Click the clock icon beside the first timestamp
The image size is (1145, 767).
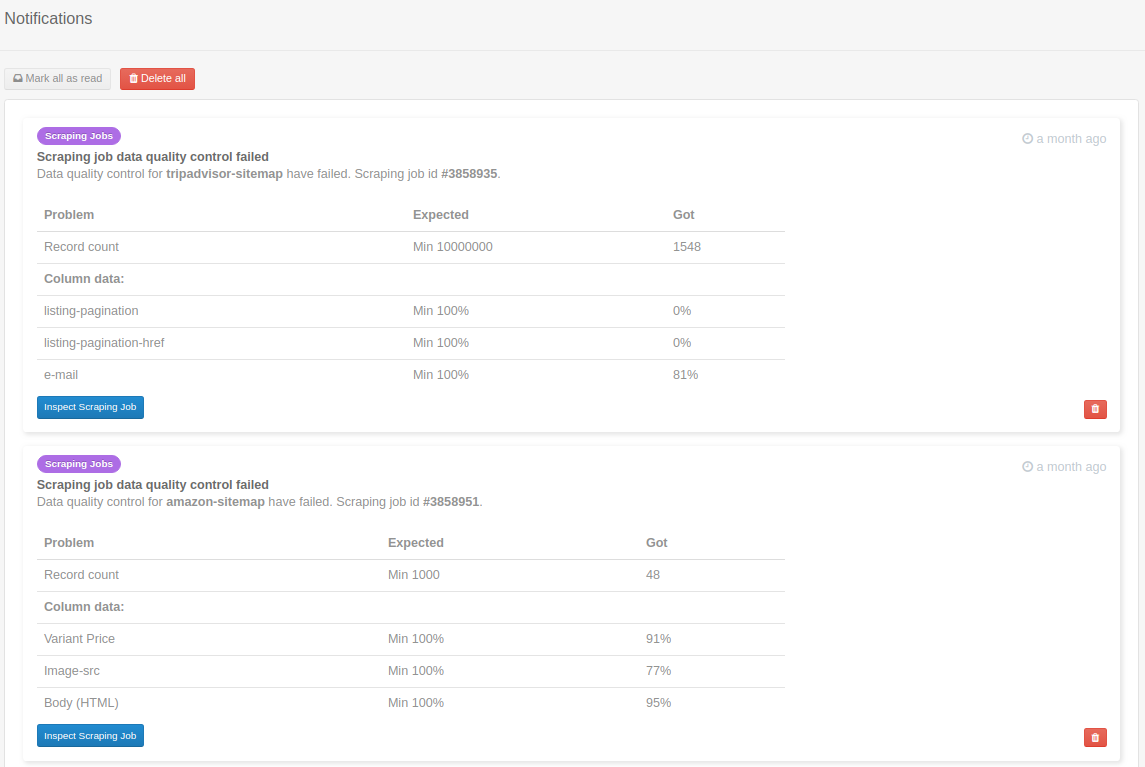[1026, 139]
